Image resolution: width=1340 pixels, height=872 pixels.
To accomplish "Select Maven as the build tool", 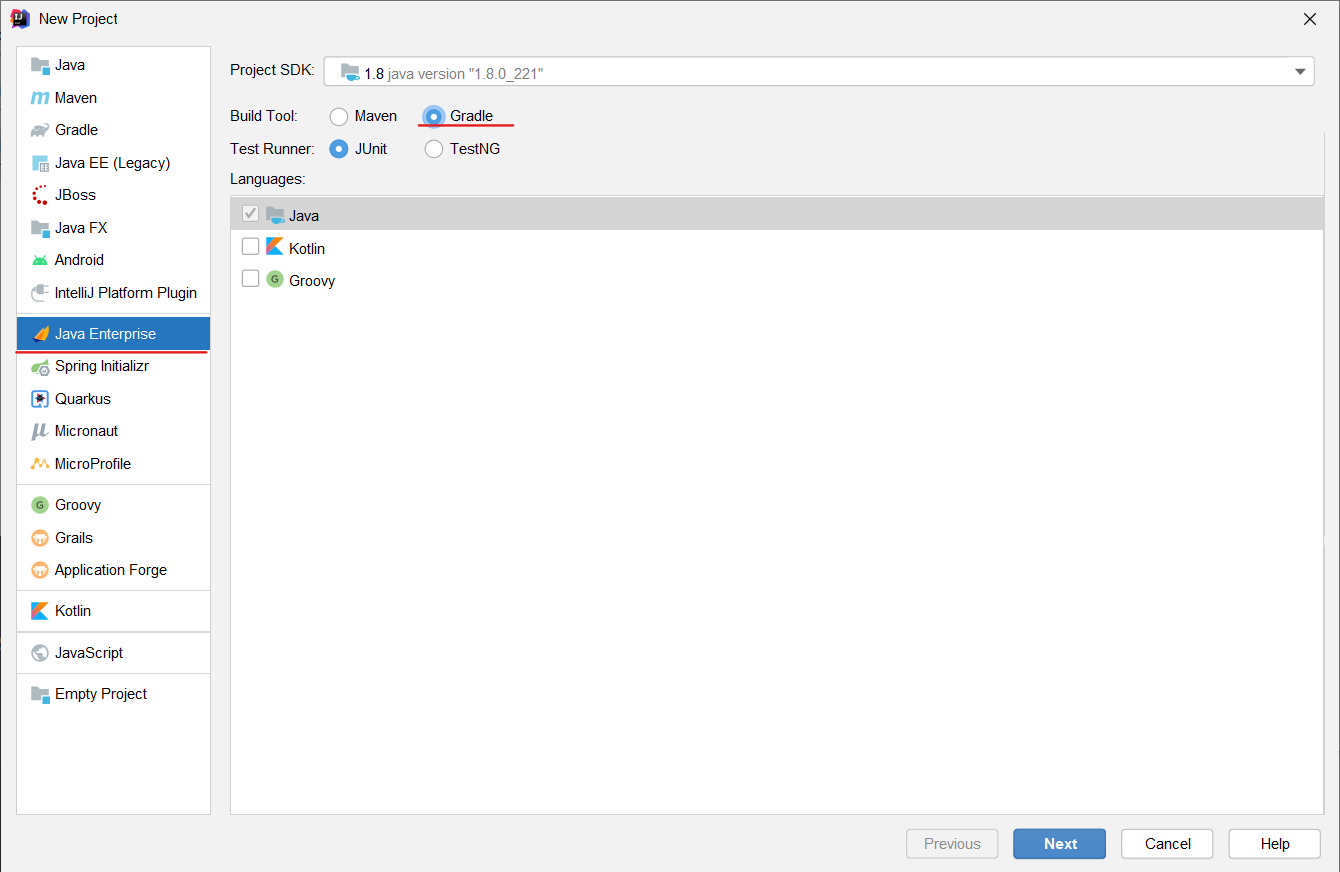I will coord(339,117).
